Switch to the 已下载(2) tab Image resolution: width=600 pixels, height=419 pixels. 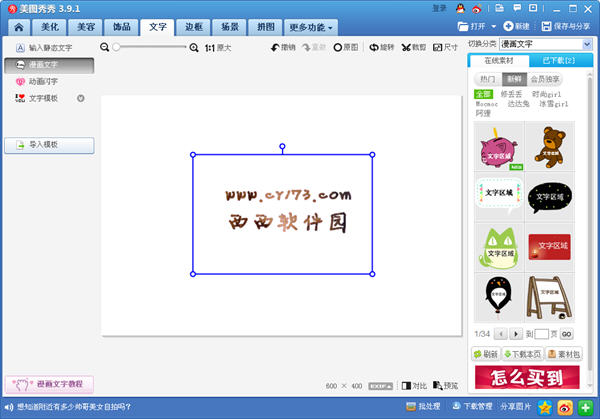coord(559,60)
